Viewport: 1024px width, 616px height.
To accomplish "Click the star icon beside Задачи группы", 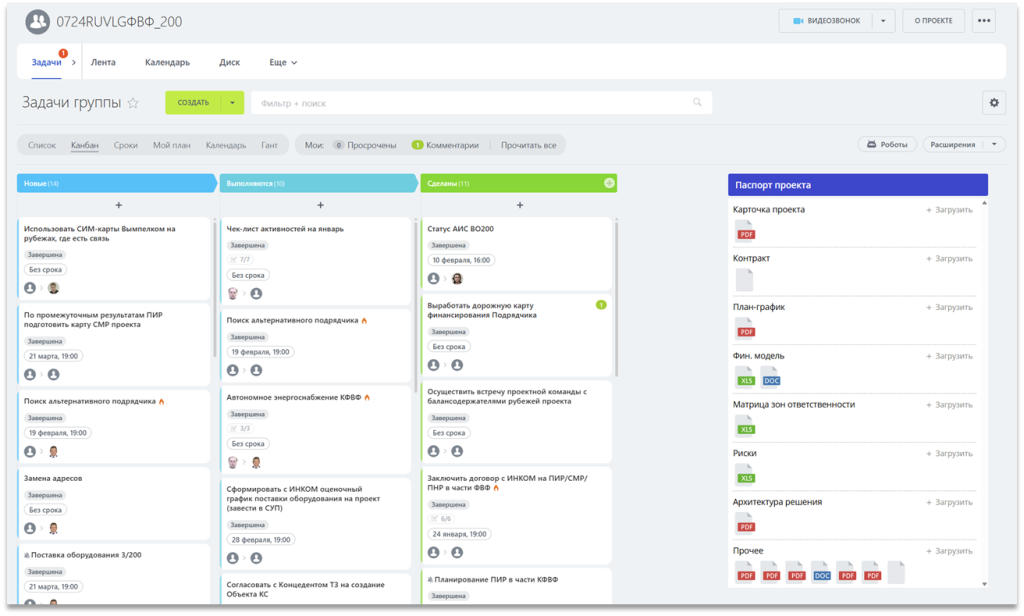I will pyautogui.click(x=133, y=103).
